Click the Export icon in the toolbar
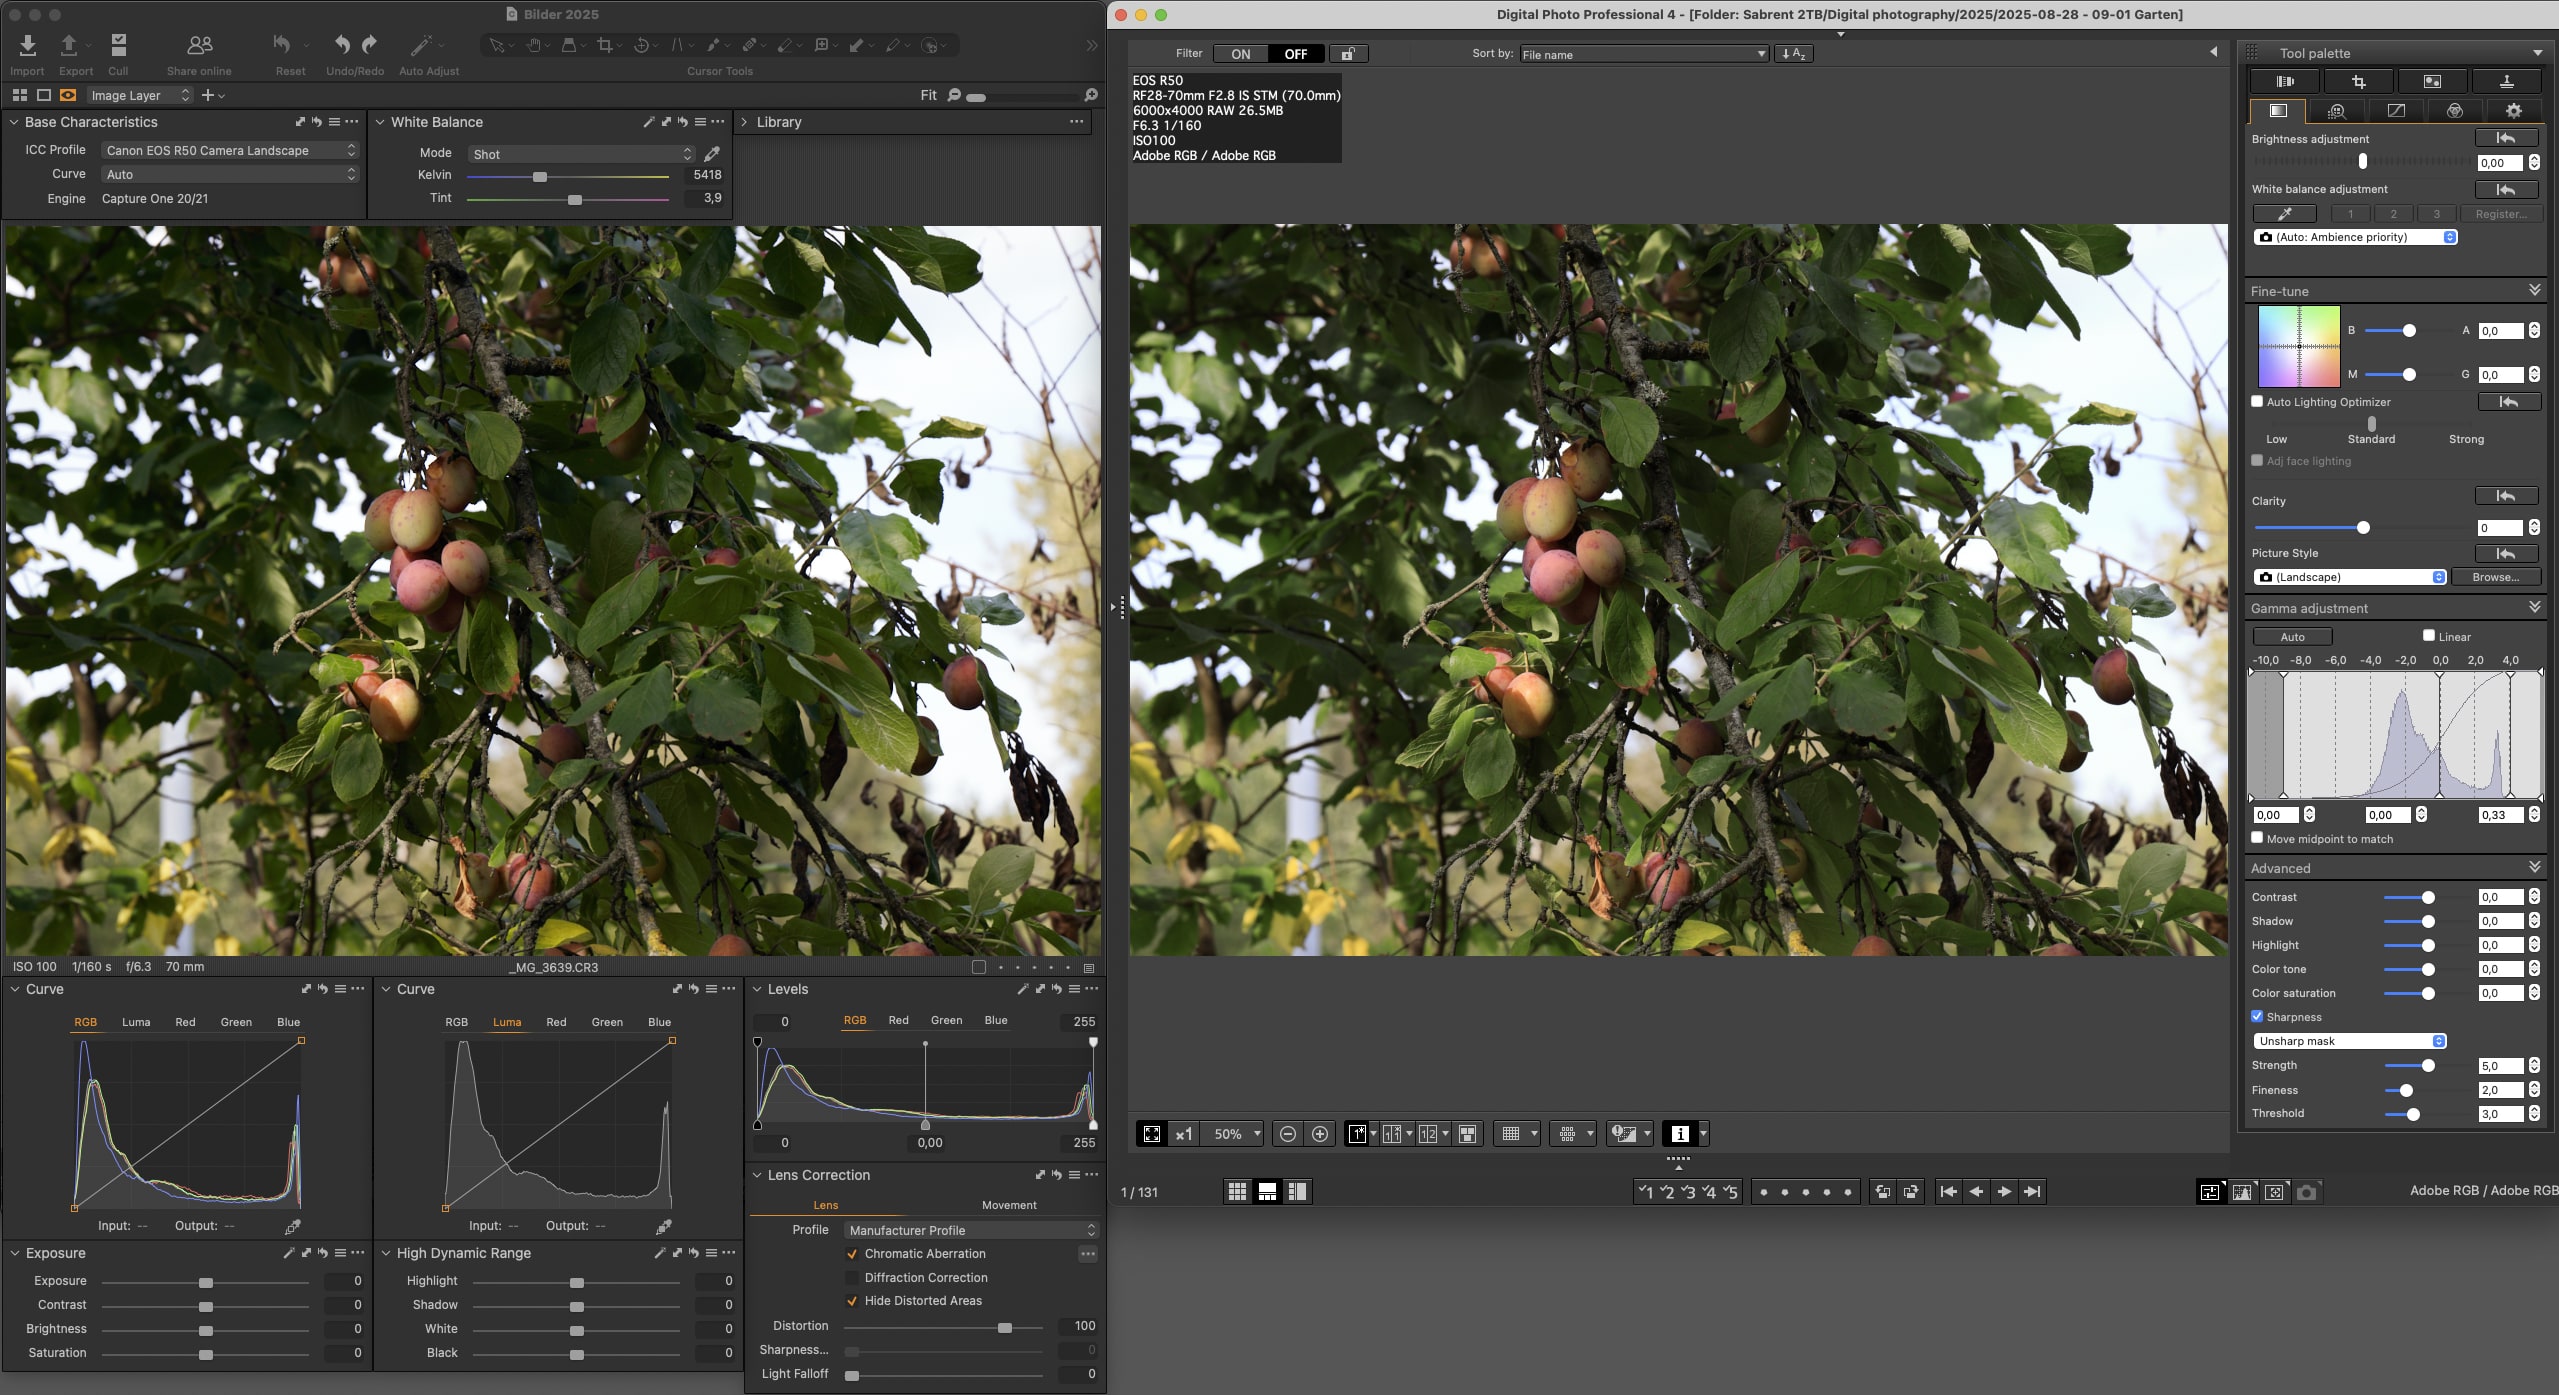The height and width of the screenshot is (1395, 2559). coord(69,46)
